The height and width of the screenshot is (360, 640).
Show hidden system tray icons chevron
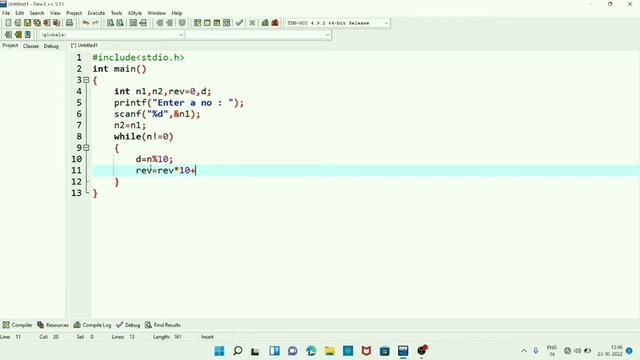524,351
